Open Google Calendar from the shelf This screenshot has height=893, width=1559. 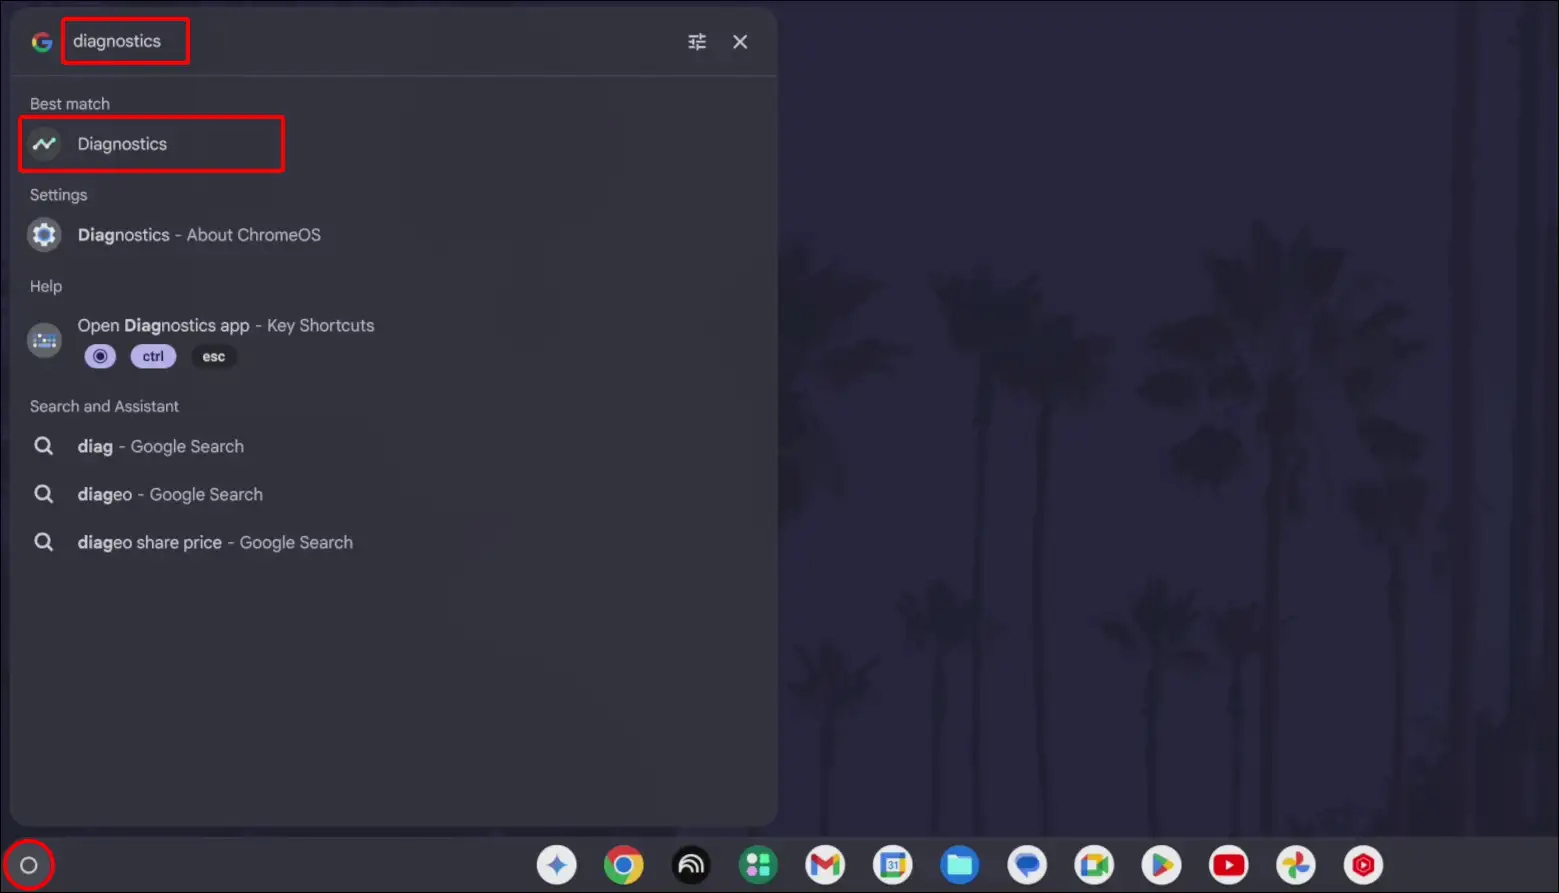892,864
